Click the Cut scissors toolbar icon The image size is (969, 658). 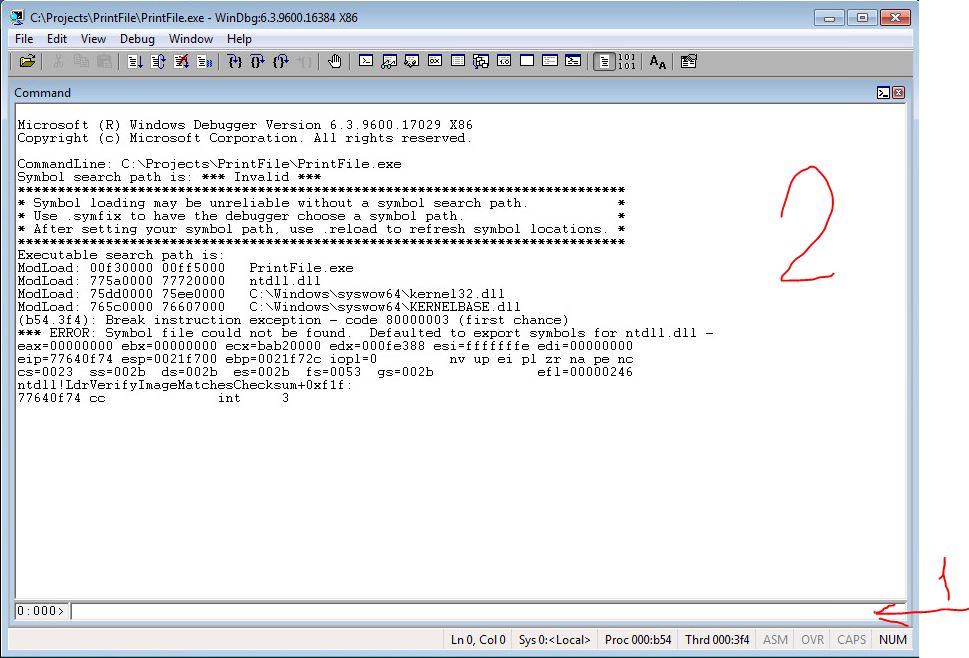click(x=58, y=61)
